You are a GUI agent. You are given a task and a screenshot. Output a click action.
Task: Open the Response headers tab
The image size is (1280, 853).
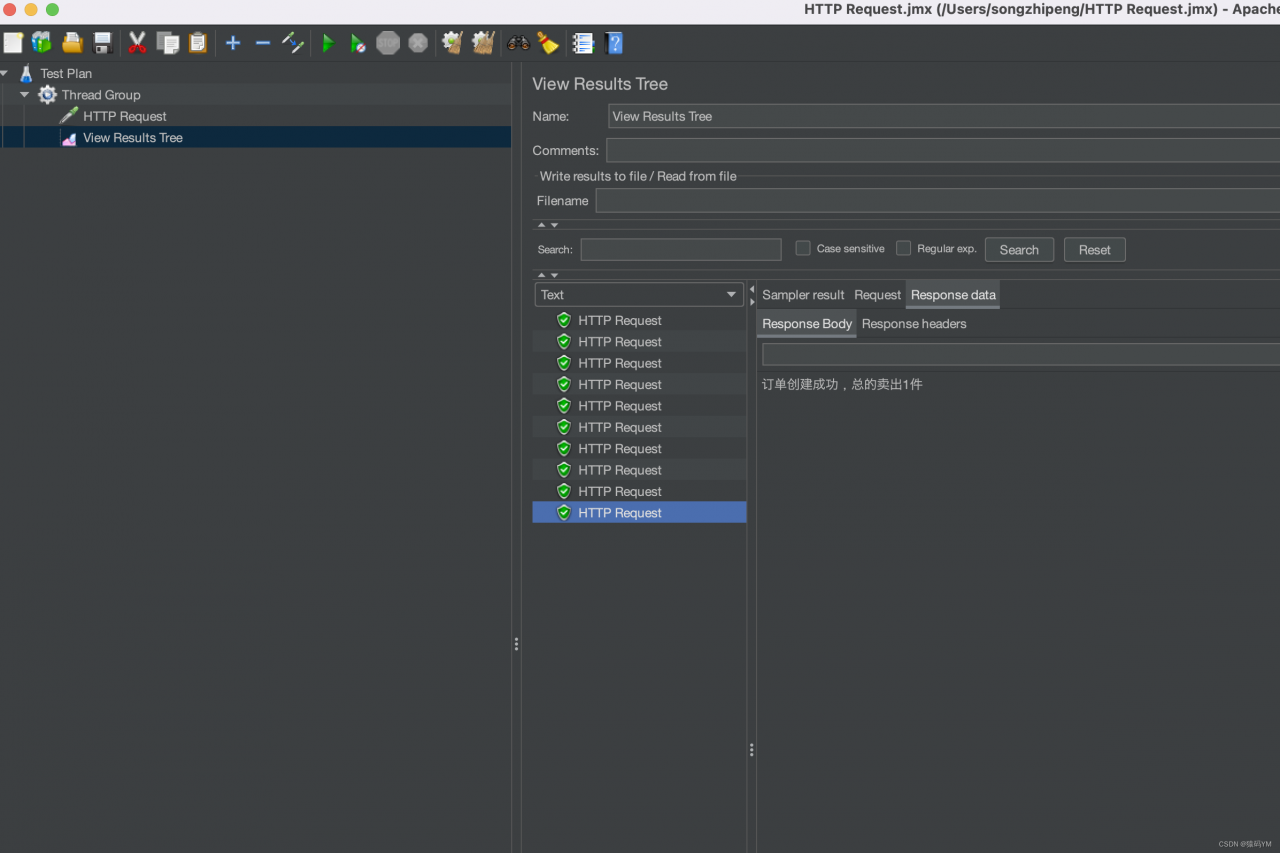point(914,324)
